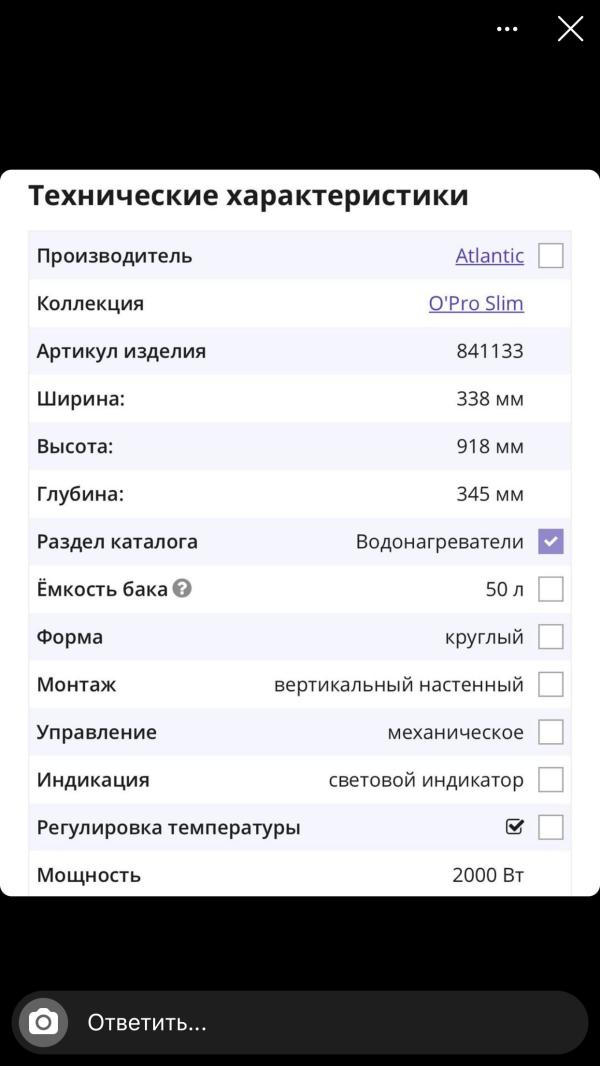The height and width of the screenshot is (1066, 600).
Task: Open the Atlantic manufacturer link
Action: click(490, 256)
